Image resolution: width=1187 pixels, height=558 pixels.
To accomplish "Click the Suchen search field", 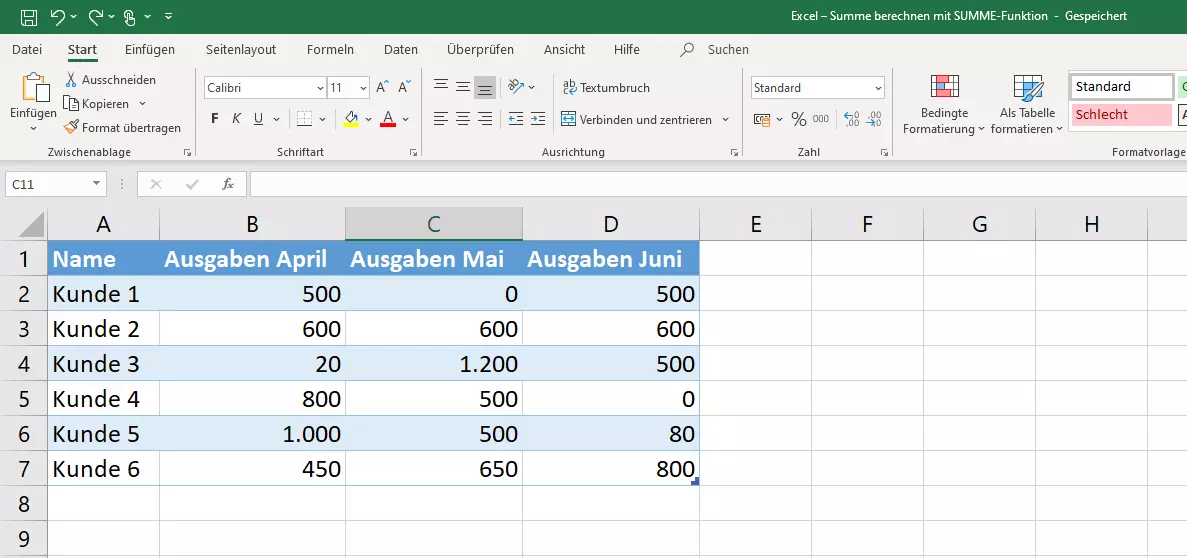I will tap(728, 50).
